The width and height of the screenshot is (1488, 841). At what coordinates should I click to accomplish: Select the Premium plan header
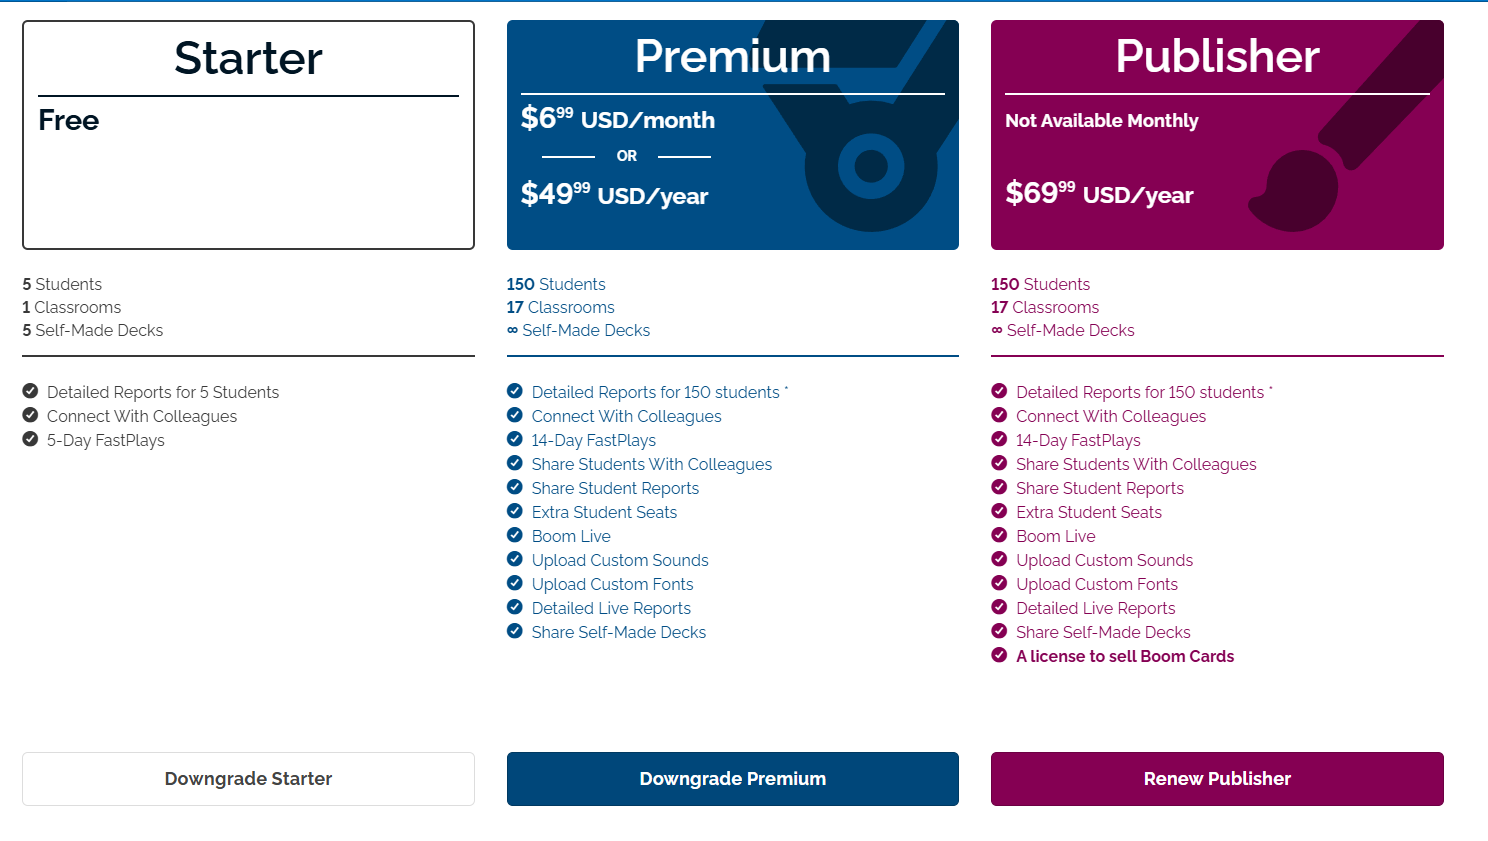pos(732,57)
